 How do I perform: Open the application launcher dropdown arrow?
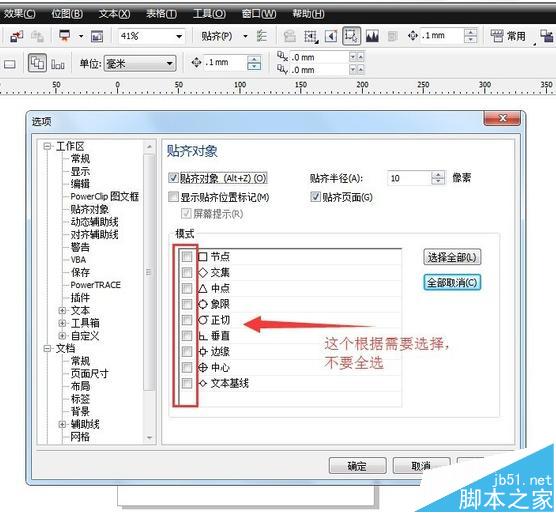tap(81, 36)
